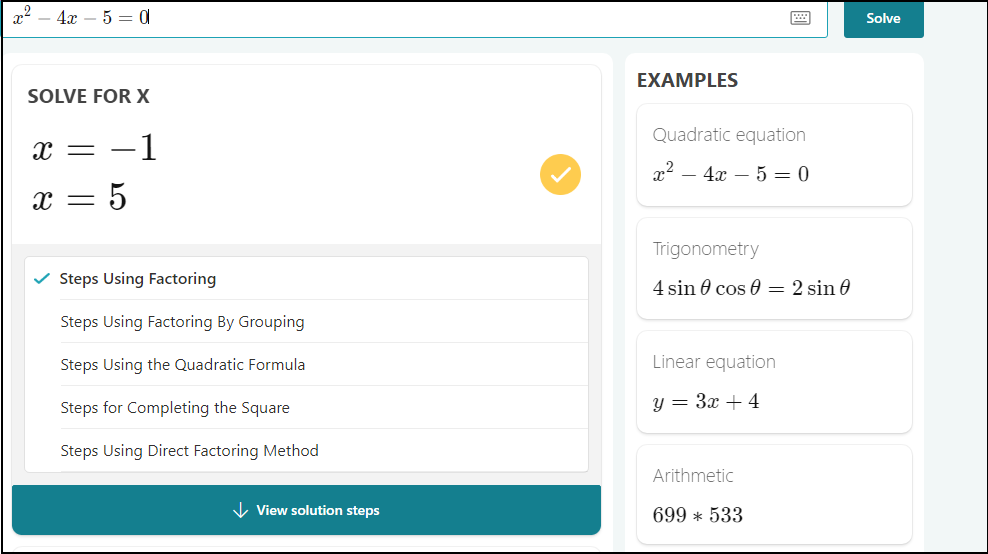Image resolution: width=988 pixels, height=554 pixels.
Task: Click the teal checkmark beside Steps Using Factoring
Action: [x=41, y=279]
